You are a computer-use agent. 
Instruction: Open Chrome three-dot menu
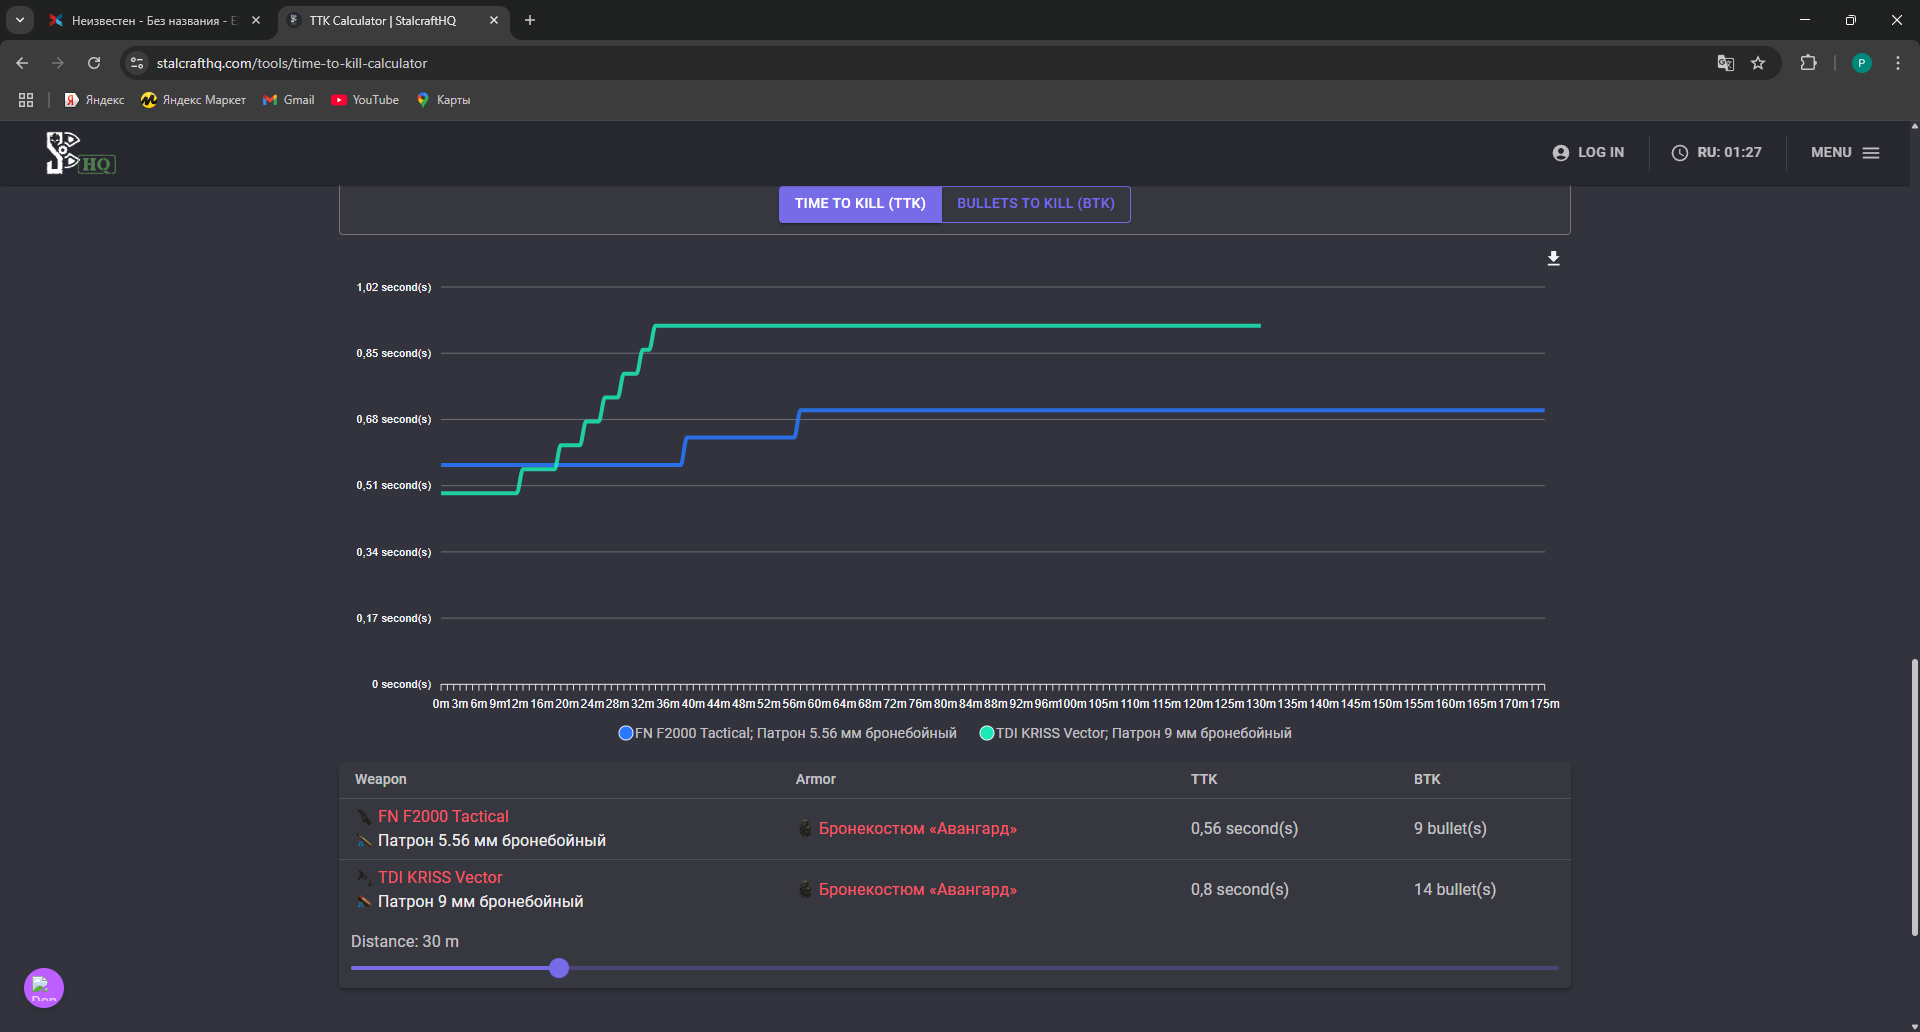1898,63
